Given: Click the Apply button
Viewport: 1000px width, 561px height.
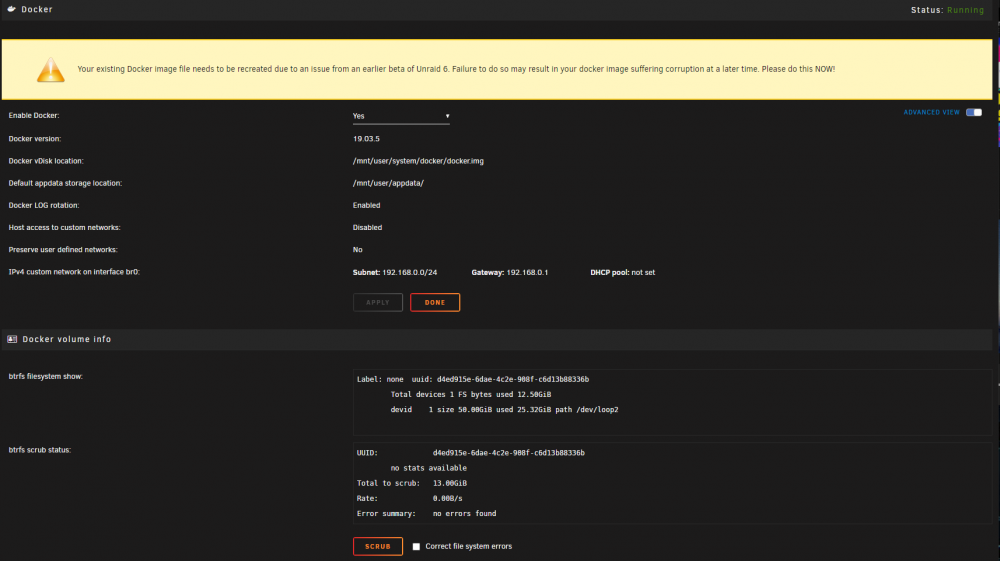Looking at the screenshot, I should click(378, 302).
